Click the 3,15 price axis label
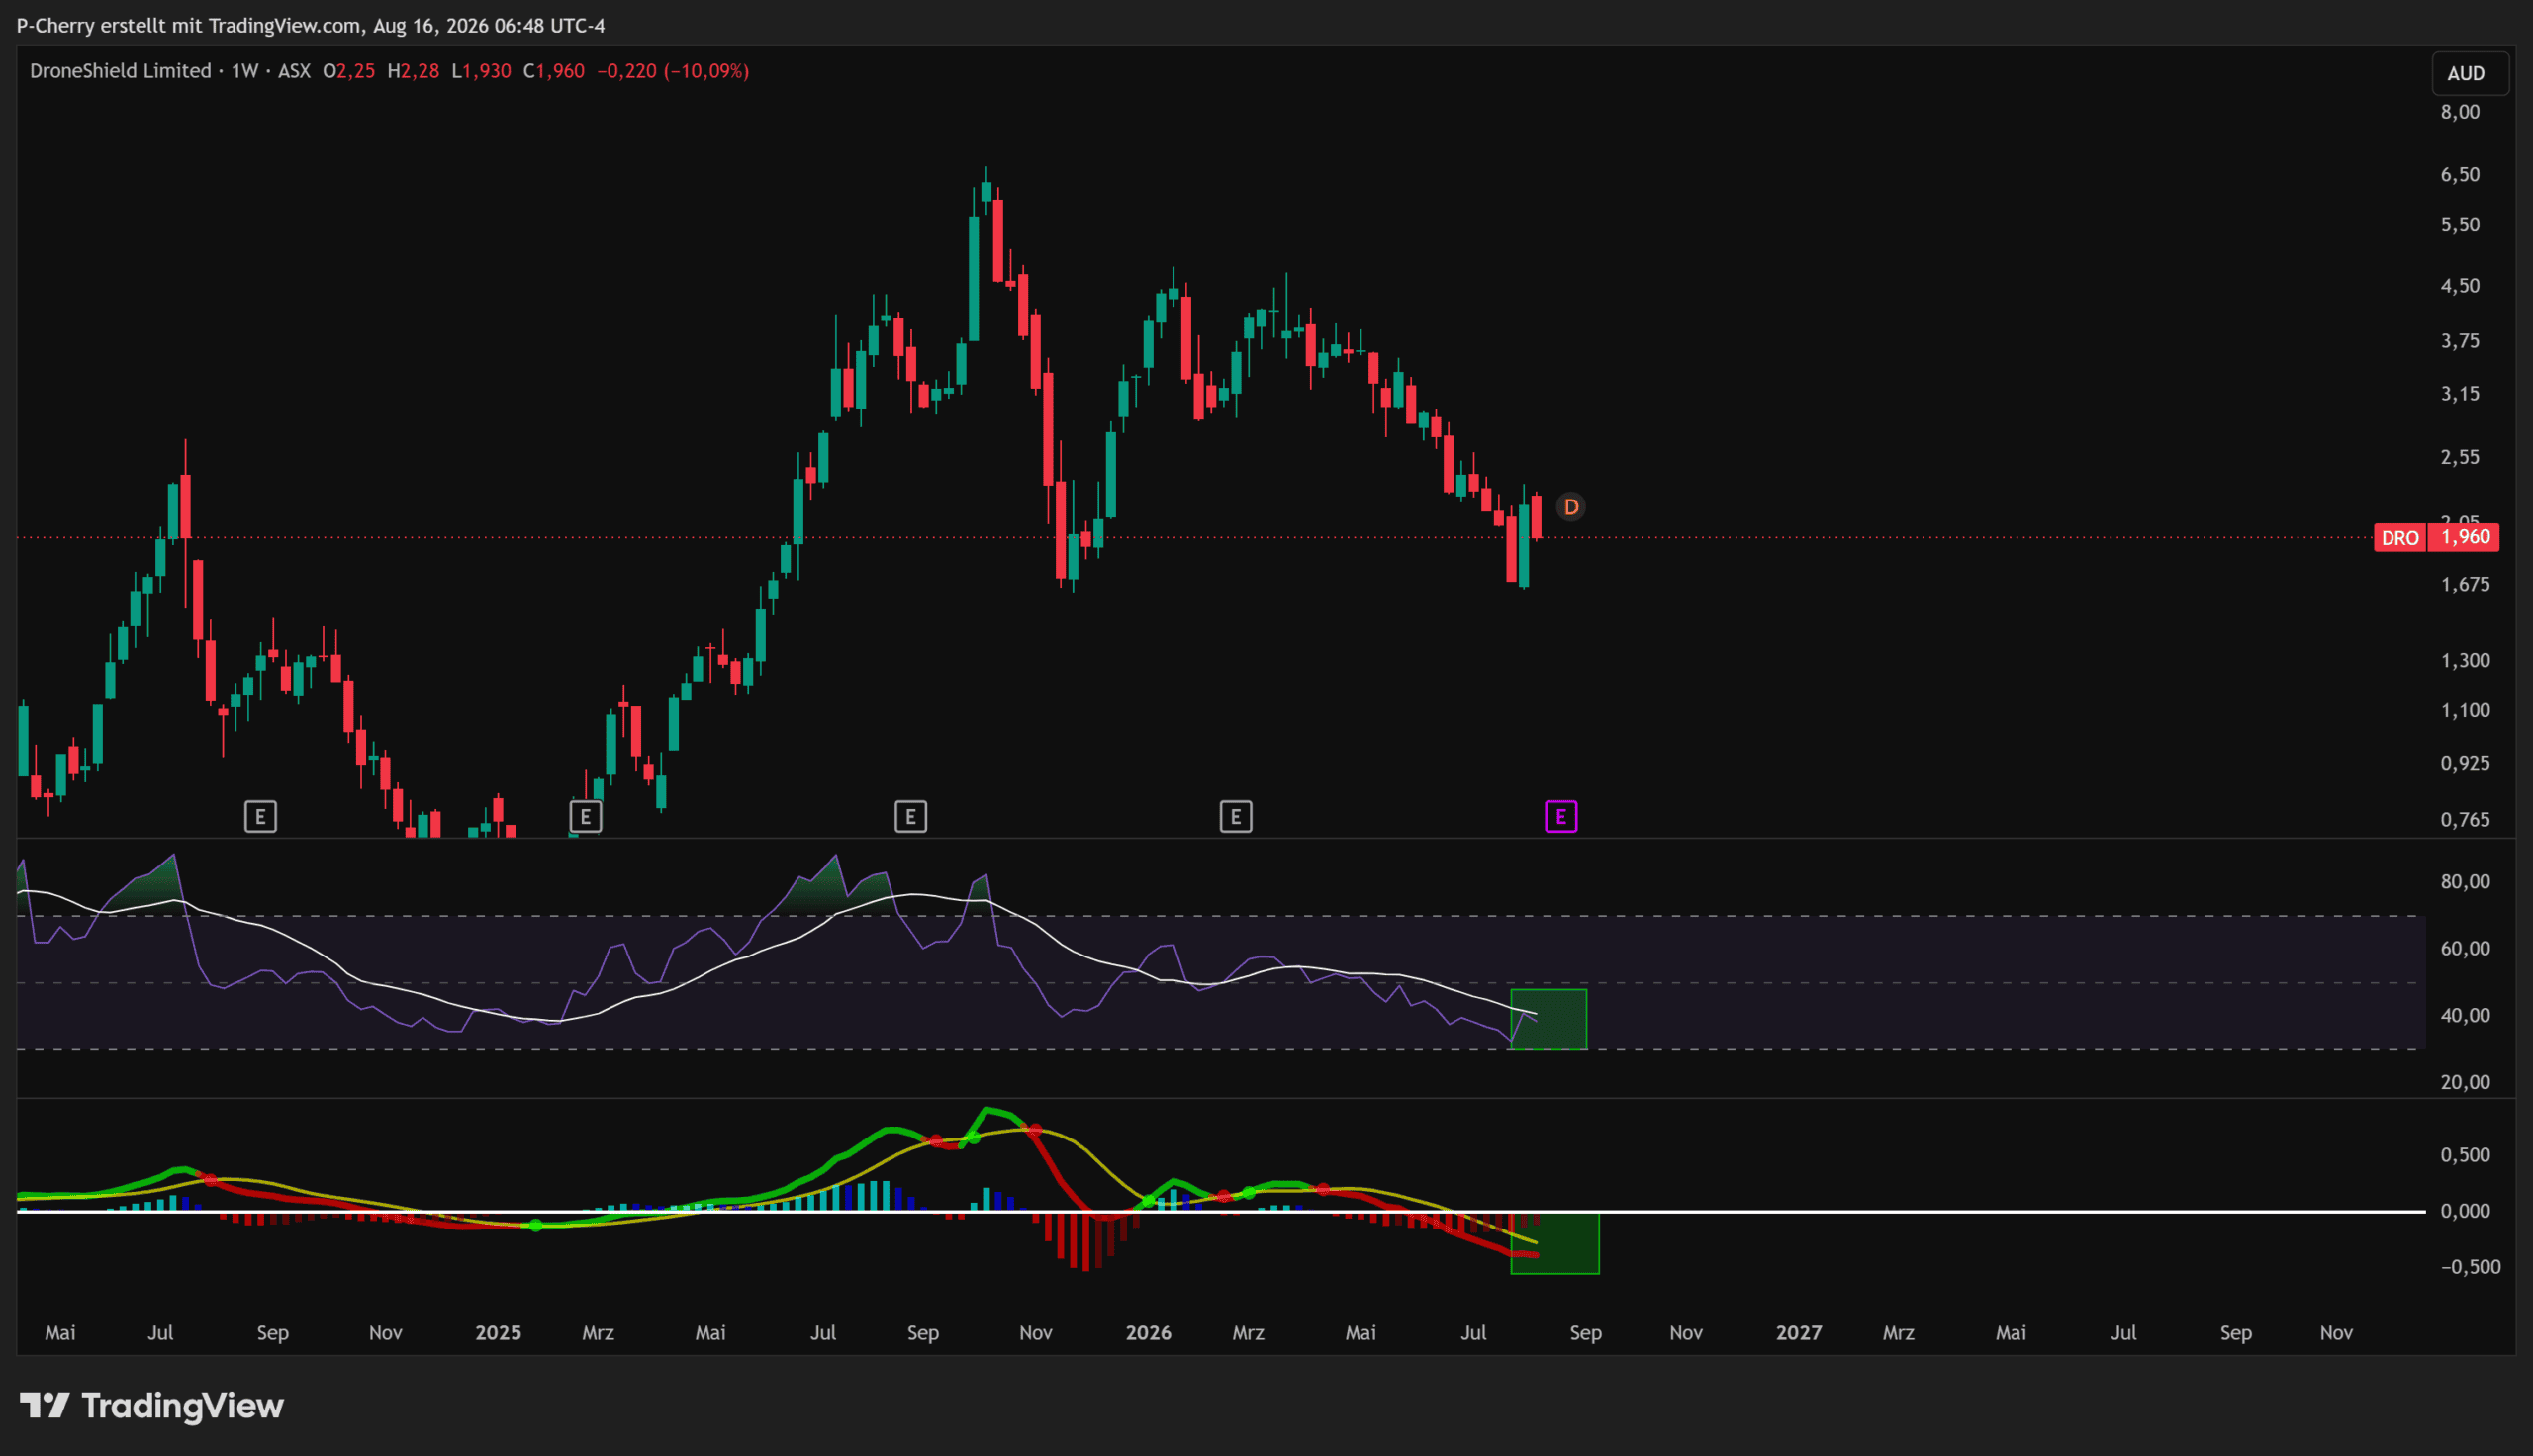The image size is (2533, 1456). (2460, 394)
